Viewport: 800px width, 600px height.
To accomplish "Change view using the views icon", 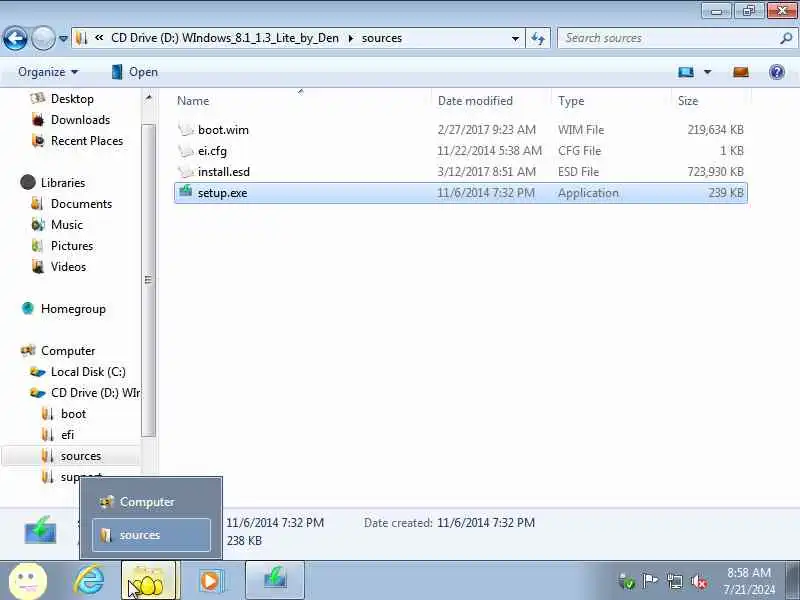I will point(686,72).
